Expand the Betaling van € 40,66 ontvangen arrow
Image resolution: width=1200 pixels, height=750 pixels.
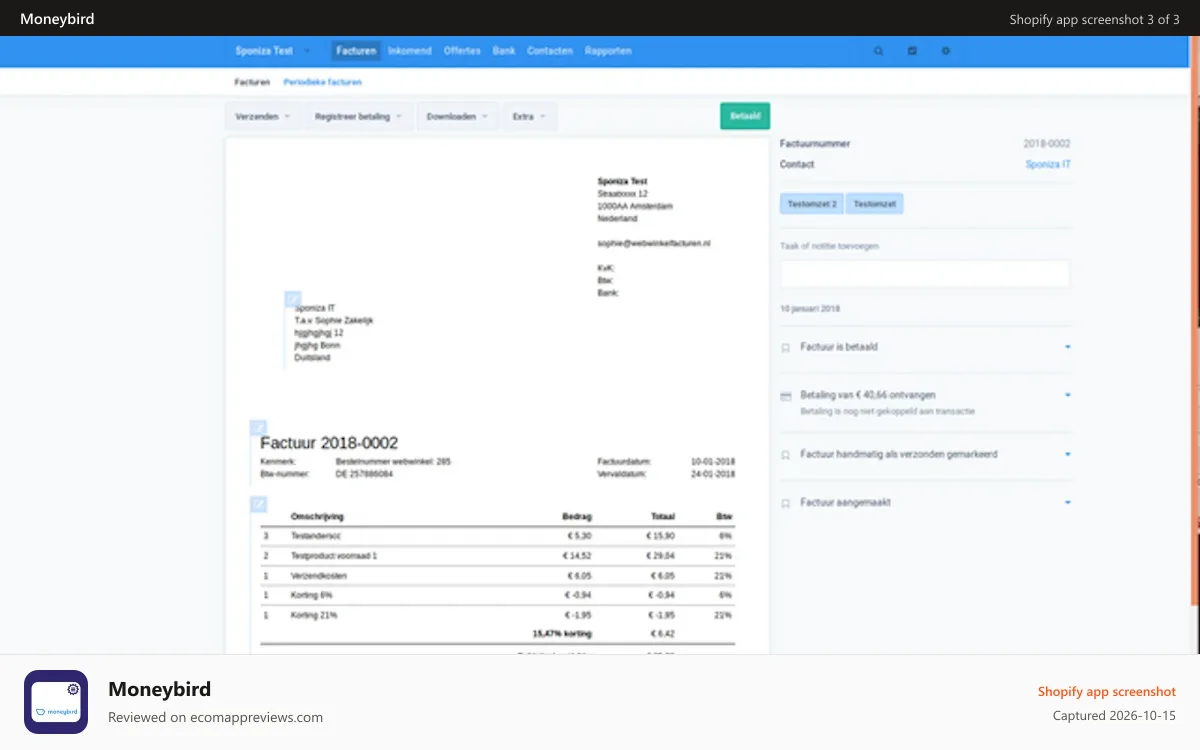1068,395
